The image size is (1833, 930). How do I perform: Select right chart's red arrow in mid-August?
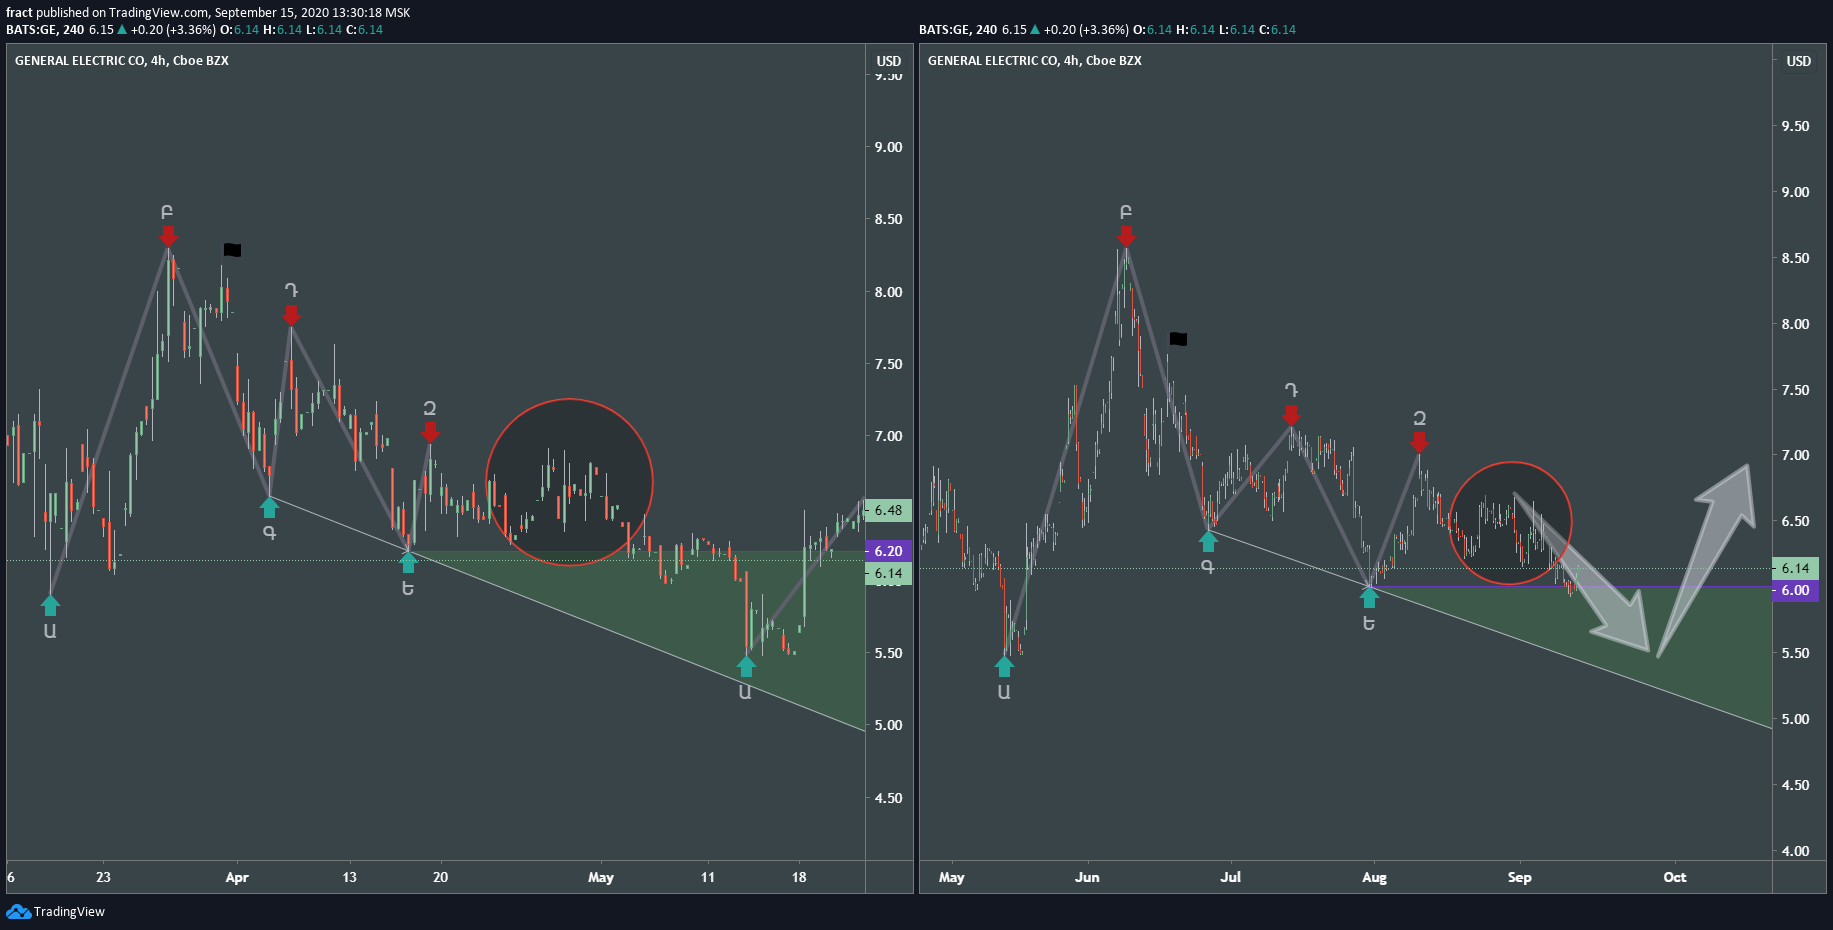(1419, 441)
